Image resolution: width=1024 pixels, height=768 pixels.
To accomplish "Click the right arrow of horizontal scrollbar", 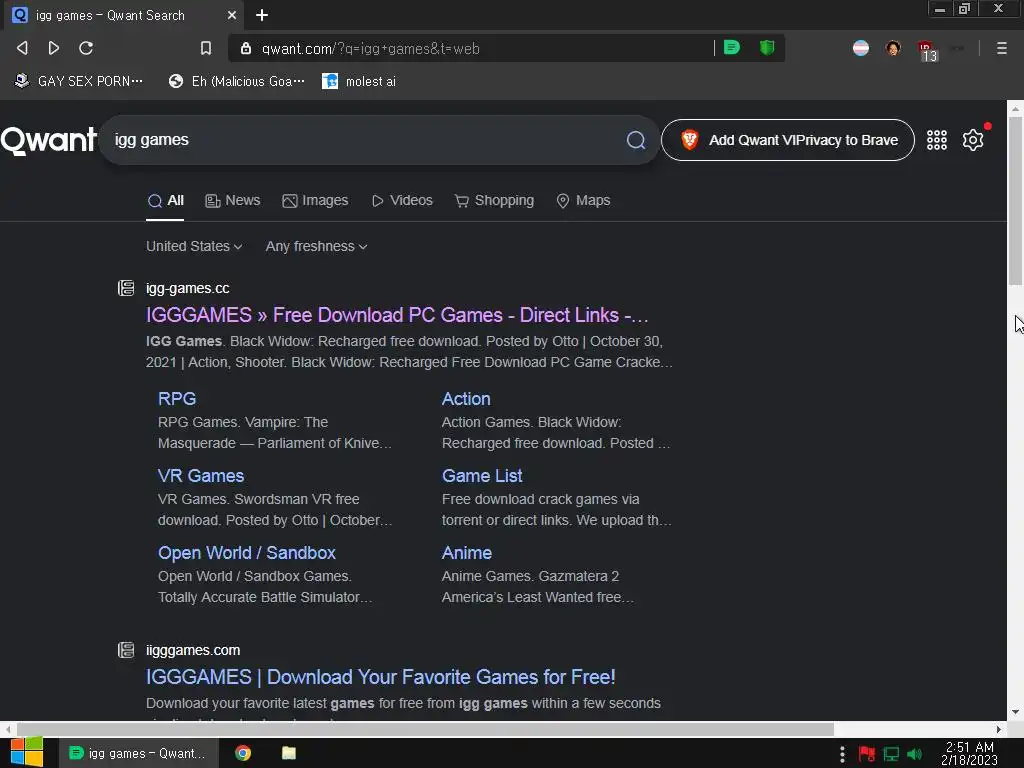I will click(x=999, y=729).
